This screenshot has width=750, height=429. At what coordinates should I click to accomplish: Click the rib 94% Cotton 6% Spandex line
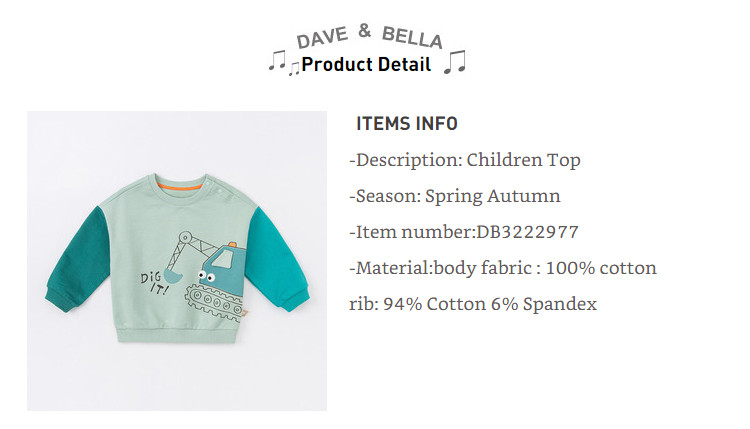pos(473,304)
